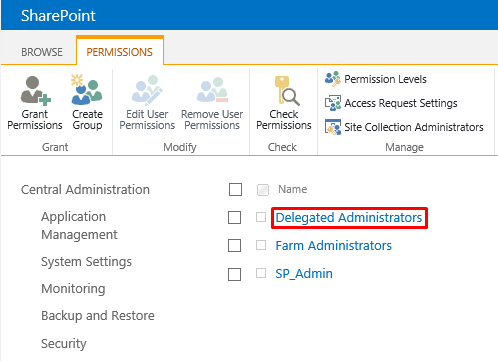Open System Settings in side navigation

[86, 262]
